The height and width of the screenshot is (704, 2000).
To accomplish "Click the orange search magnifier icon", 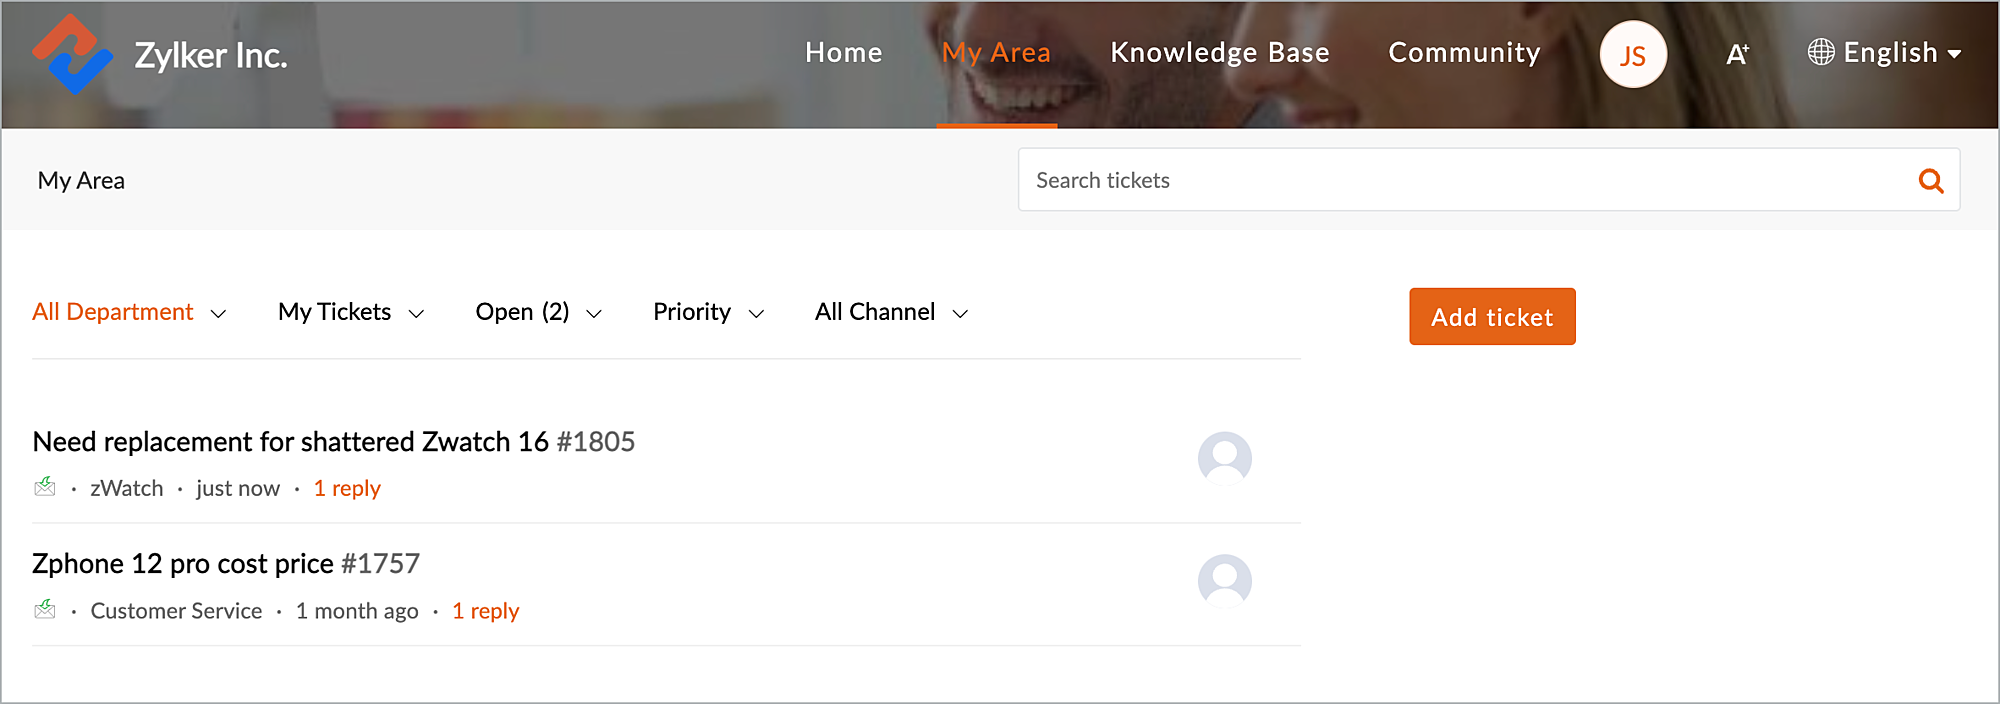I will [1931, 181].
